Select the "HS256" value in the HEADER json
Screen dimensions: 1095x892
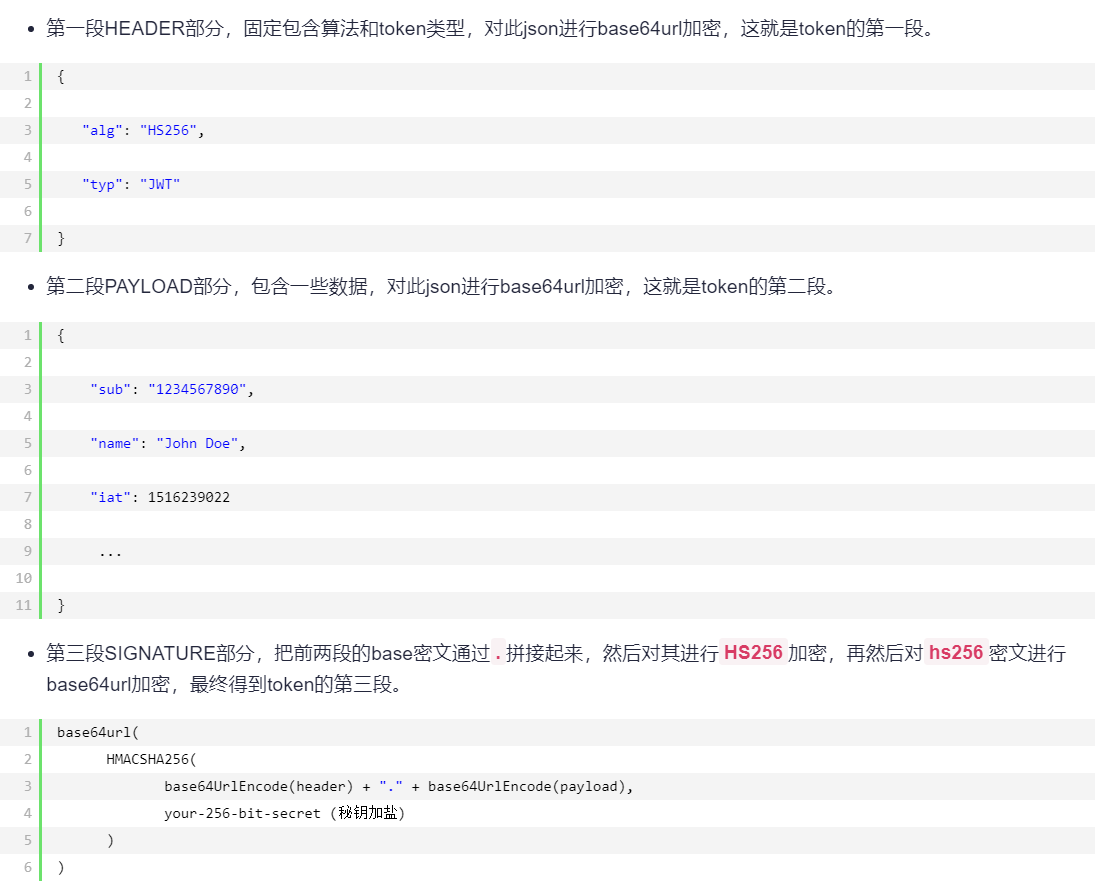170,130
